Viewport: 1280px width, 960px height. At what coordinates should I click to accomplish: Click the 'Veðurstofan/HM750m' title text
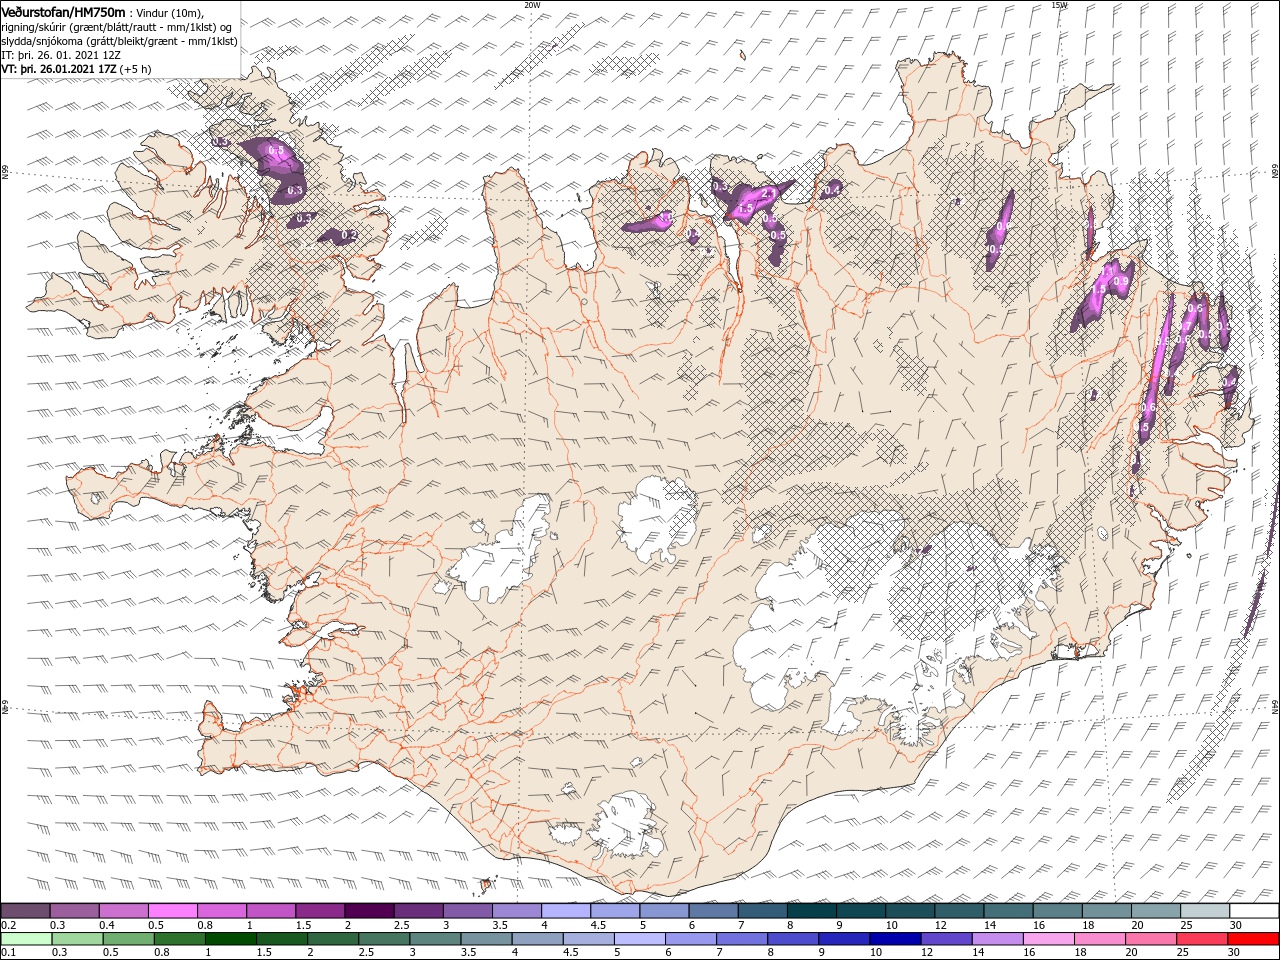tap(63, 11)
